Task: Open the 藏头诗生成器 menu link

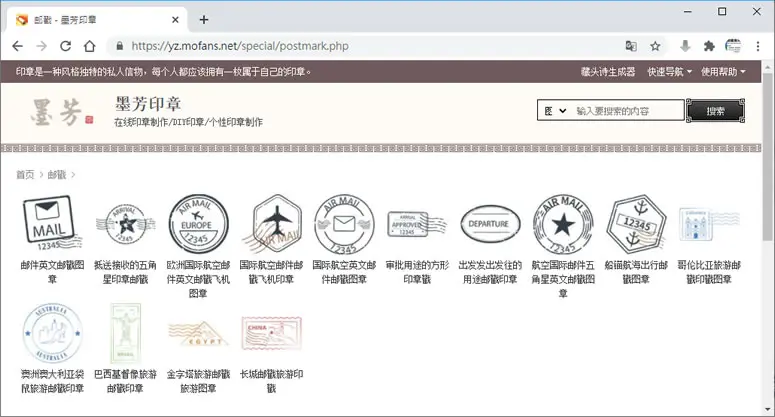Action: tap(608, 72)
